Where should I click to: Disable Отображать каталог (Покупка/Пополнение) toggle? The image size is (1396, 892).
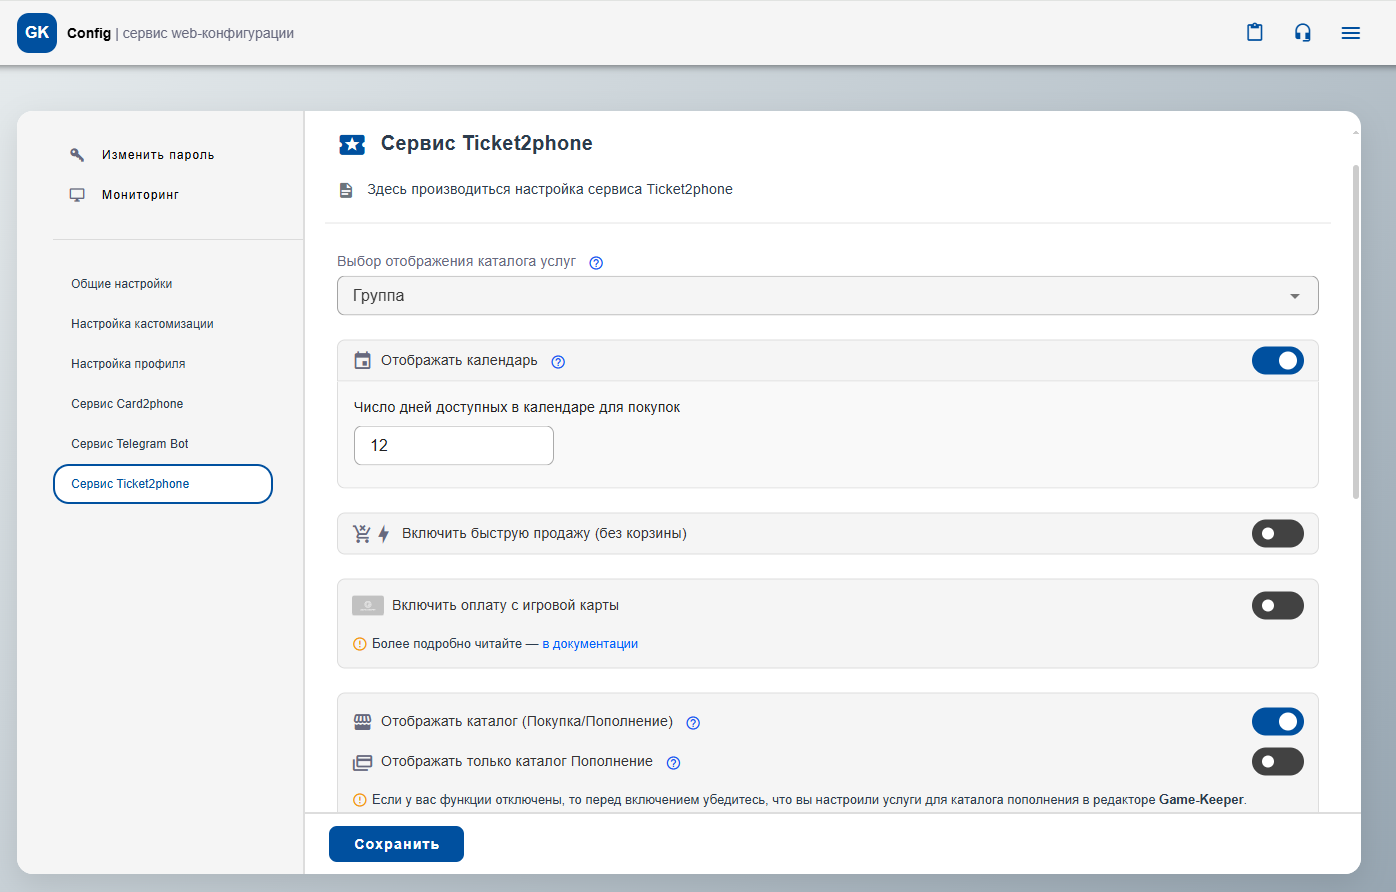pos(1278,722)
